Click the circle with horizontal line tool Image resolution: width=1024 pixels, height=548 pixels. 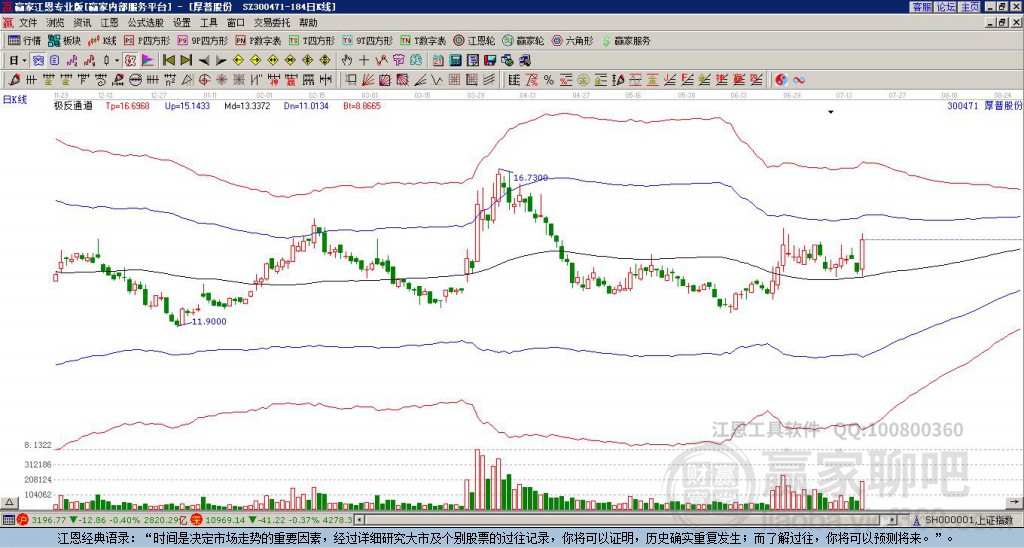tap(135, 80)
